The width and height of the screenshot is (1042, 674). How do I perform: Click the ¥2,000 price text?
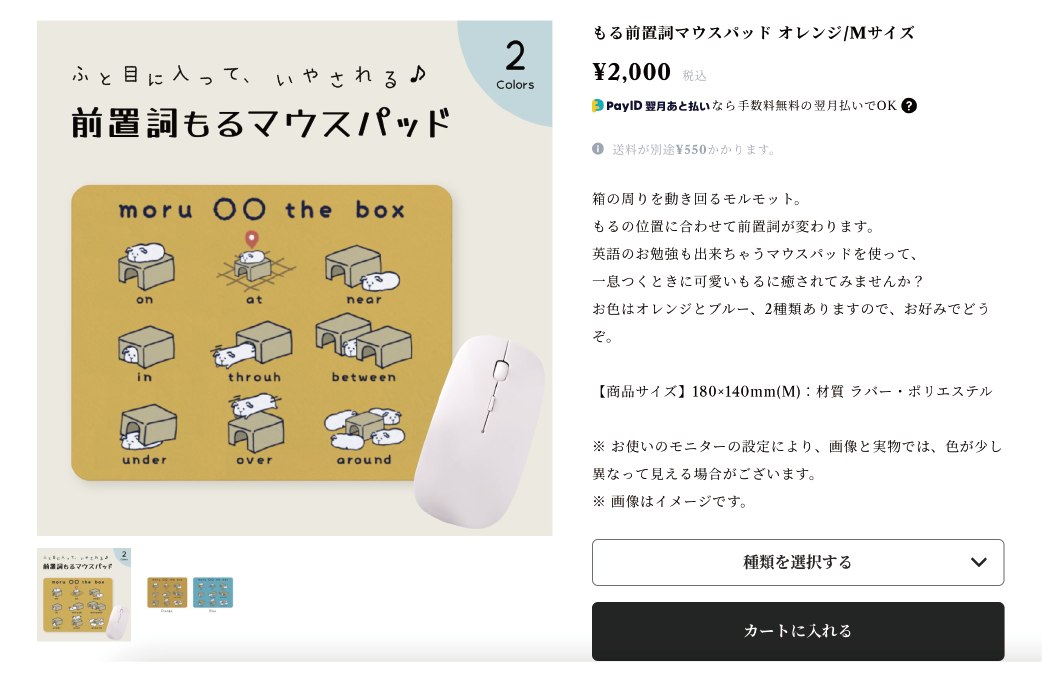(632, 72)
